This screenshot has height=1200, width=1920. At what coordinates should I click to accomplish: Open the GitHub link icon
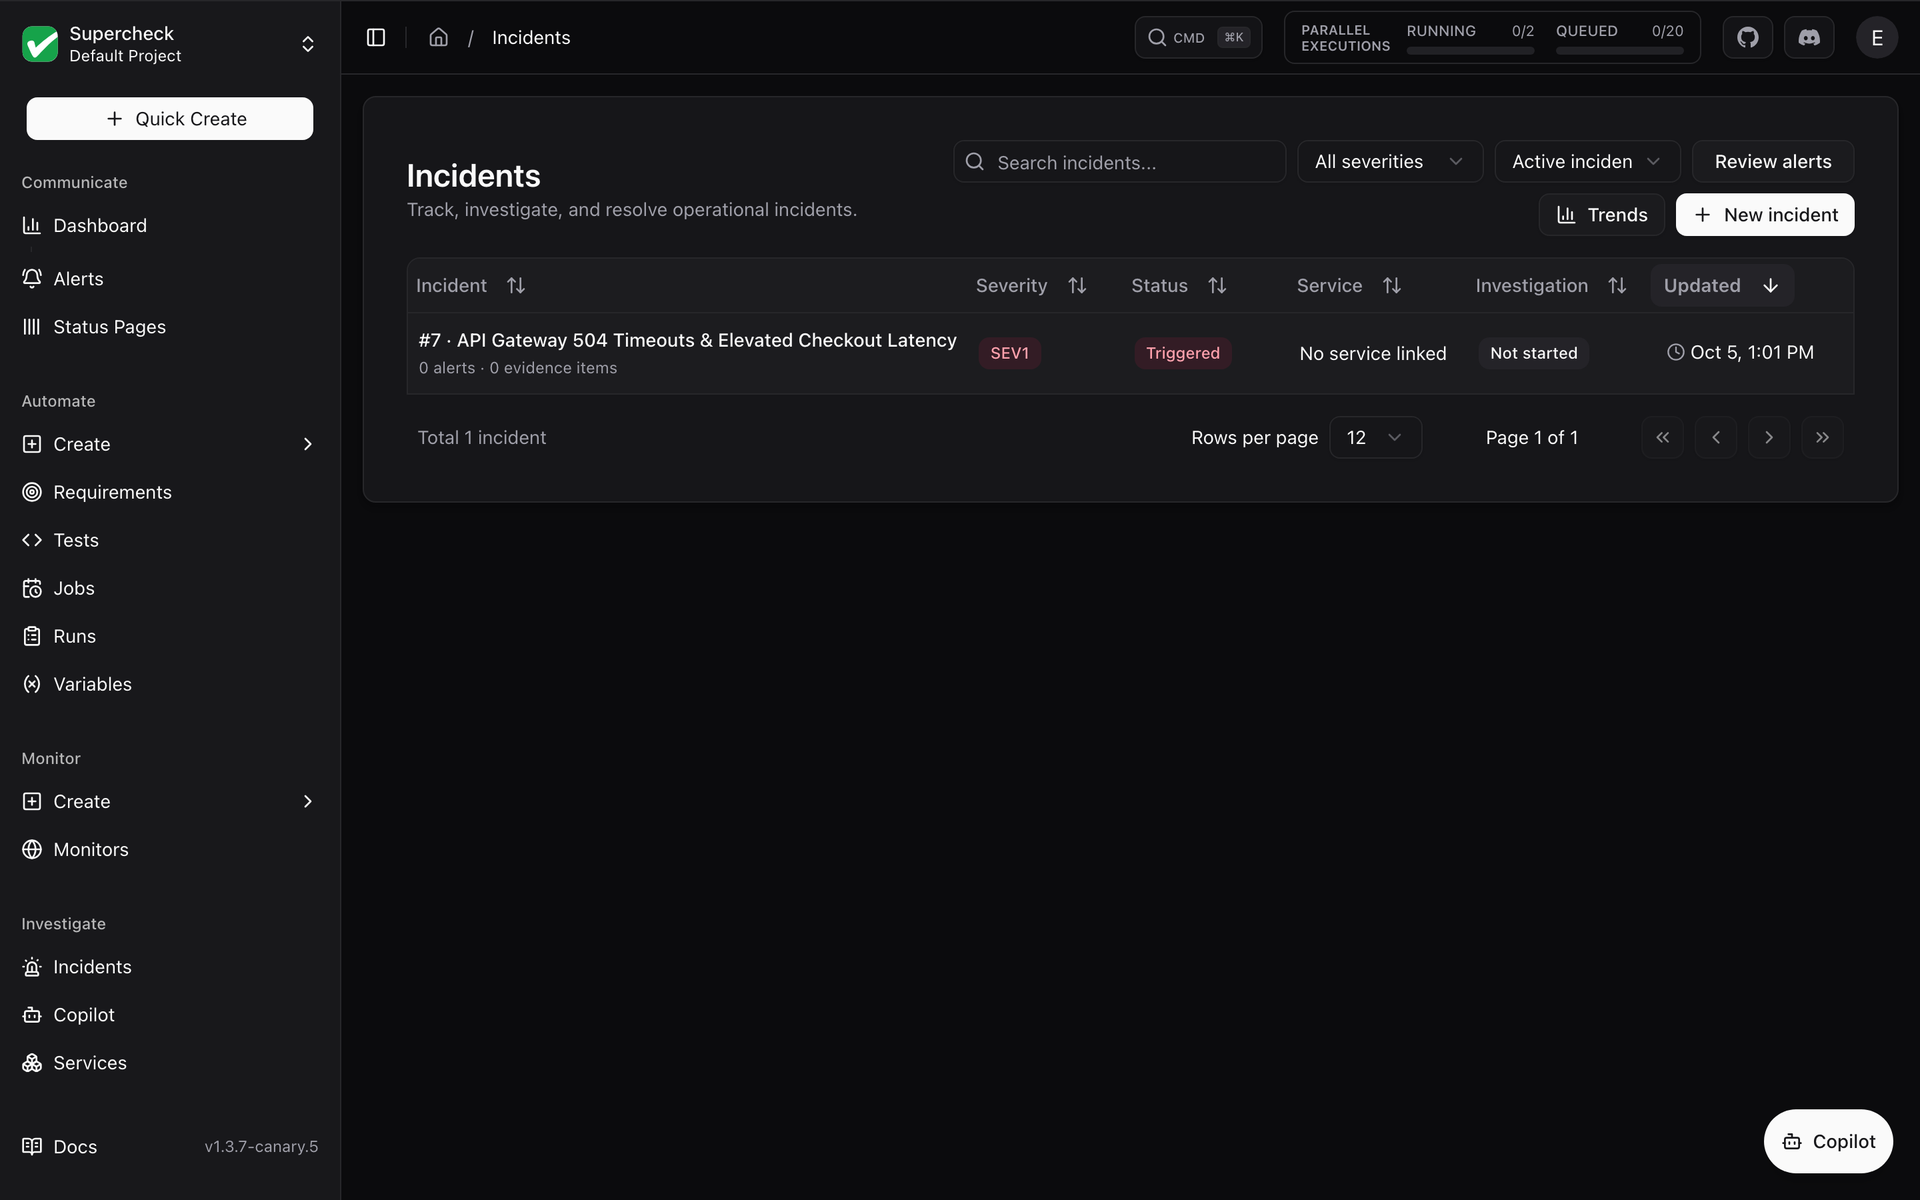tap(1747, 38)
